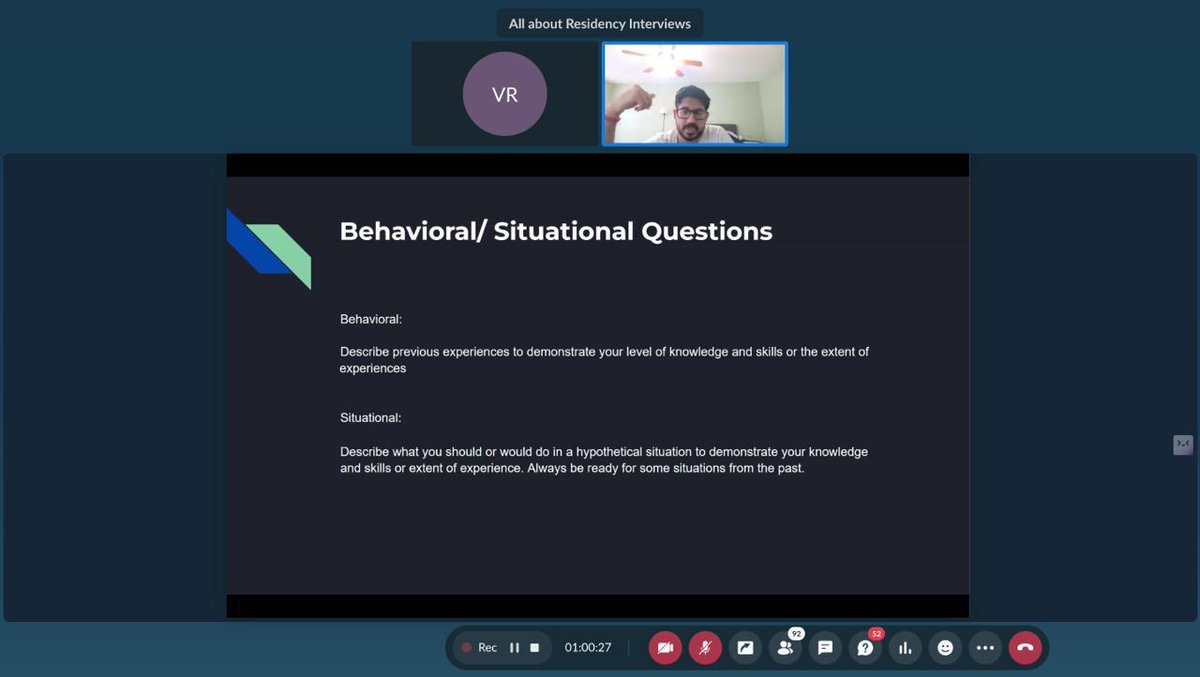Unmute the microphone
The height and width of the screenshot is (677, 1200).
(705, 648)
